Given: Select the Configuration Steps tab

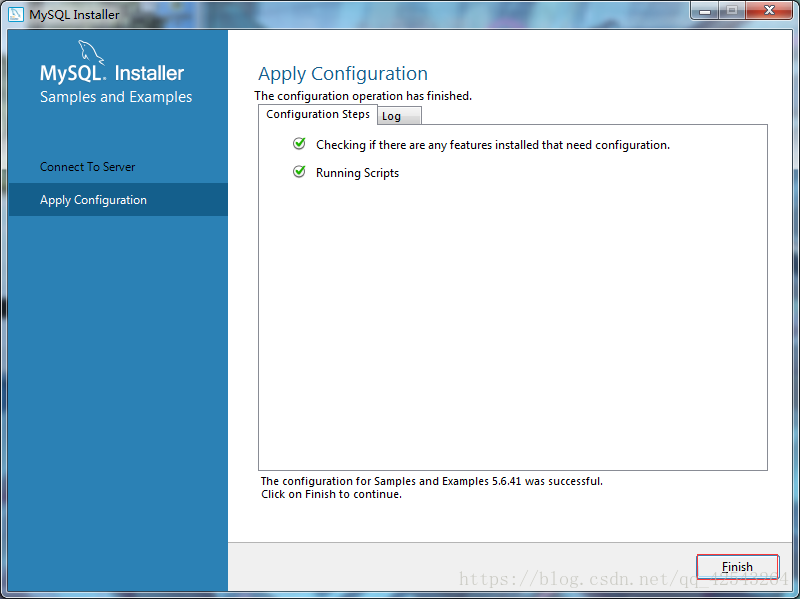Looking at the screenshot, I should (318, 114).
